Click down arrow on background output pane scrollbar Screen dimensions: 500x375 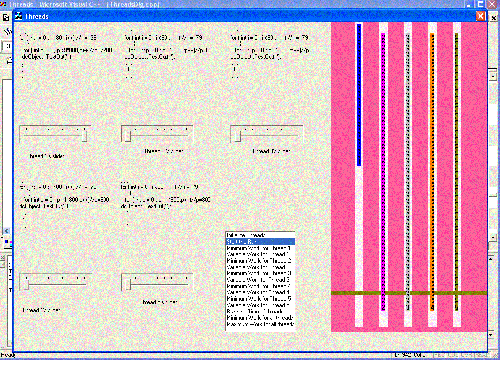(491, 335)
